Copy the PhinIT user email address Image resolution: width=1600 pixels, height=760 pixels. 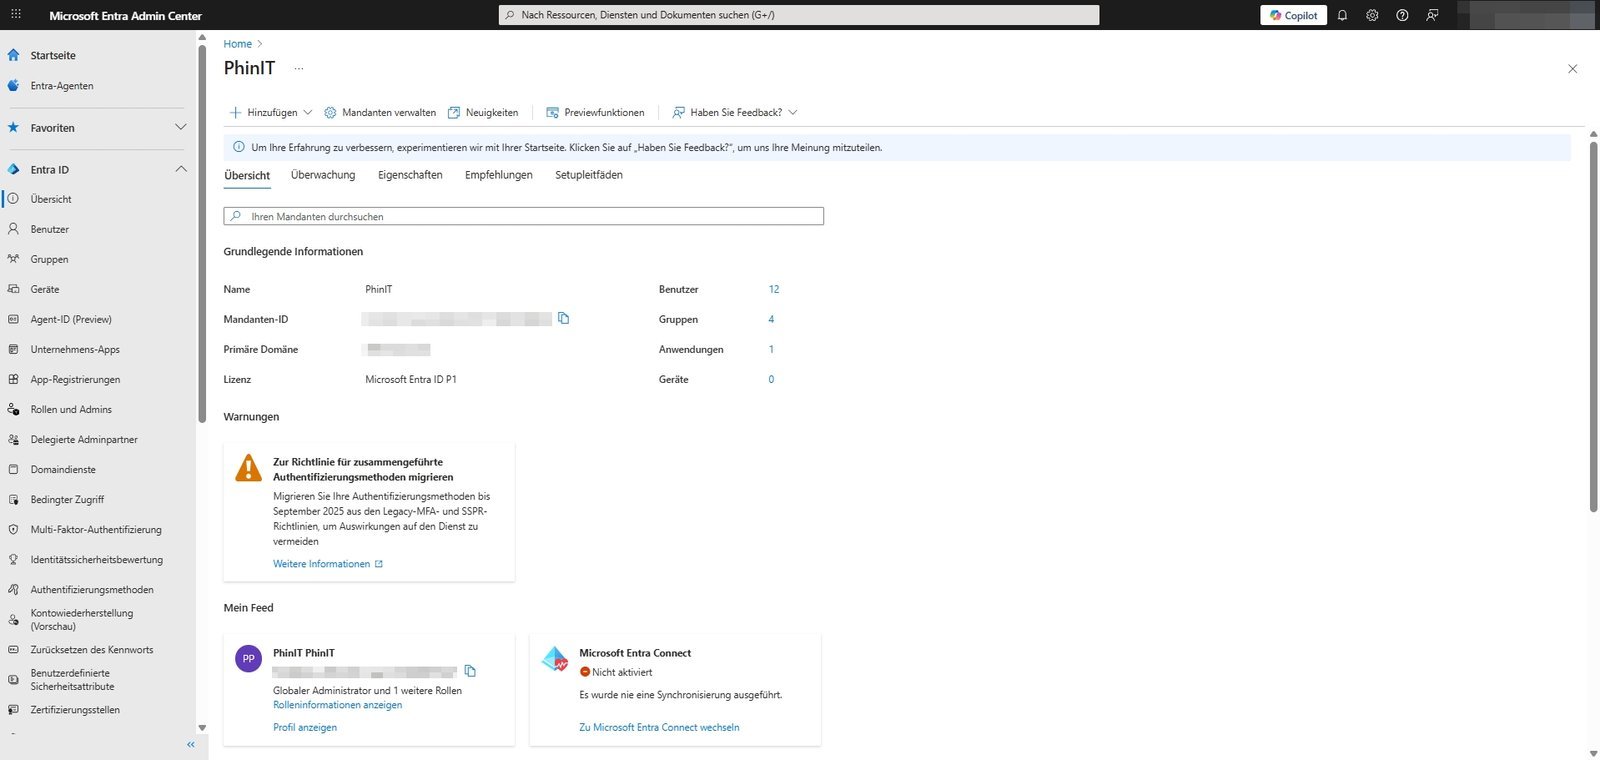(x=470, y=671)
